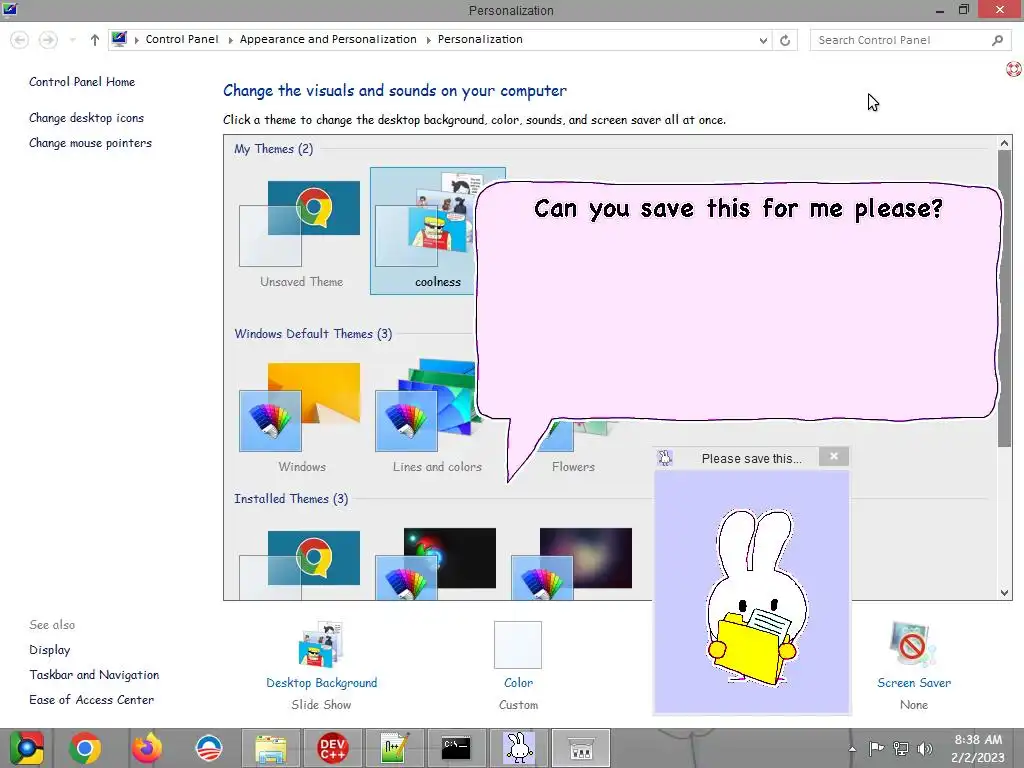Open Control Panel Home link

coord(82,82)
